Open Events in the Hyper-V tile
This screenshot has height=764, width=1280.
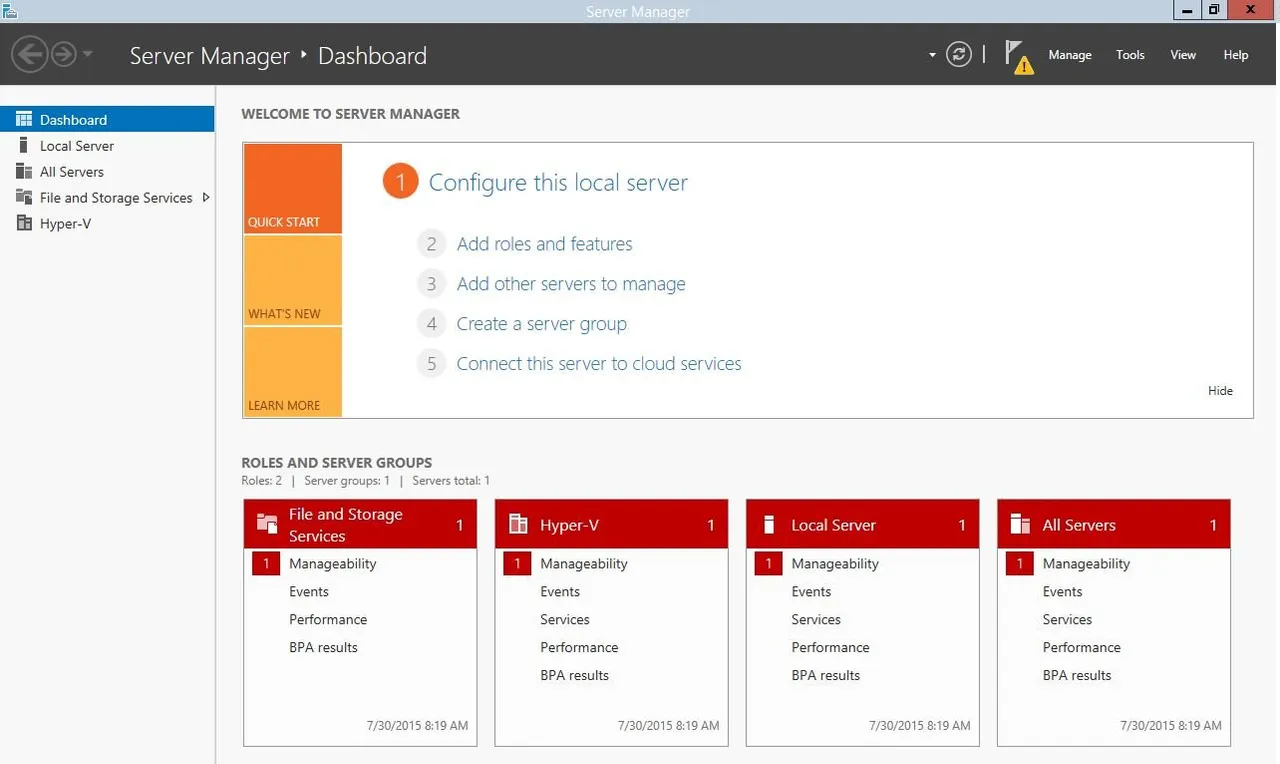click(560, 592)
